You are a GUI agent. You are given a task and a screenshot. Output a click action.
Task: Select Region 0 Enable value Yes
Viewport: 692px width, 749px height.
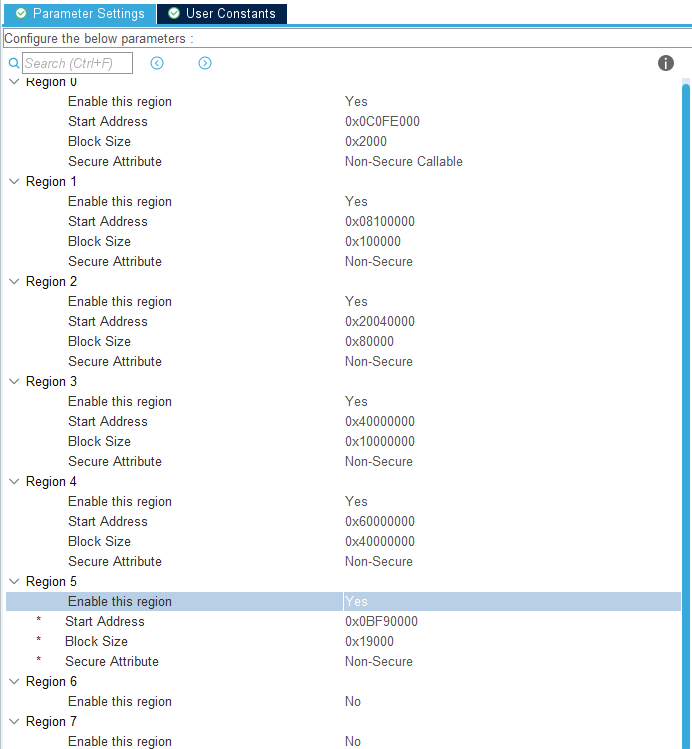click(x=356, y=102)
